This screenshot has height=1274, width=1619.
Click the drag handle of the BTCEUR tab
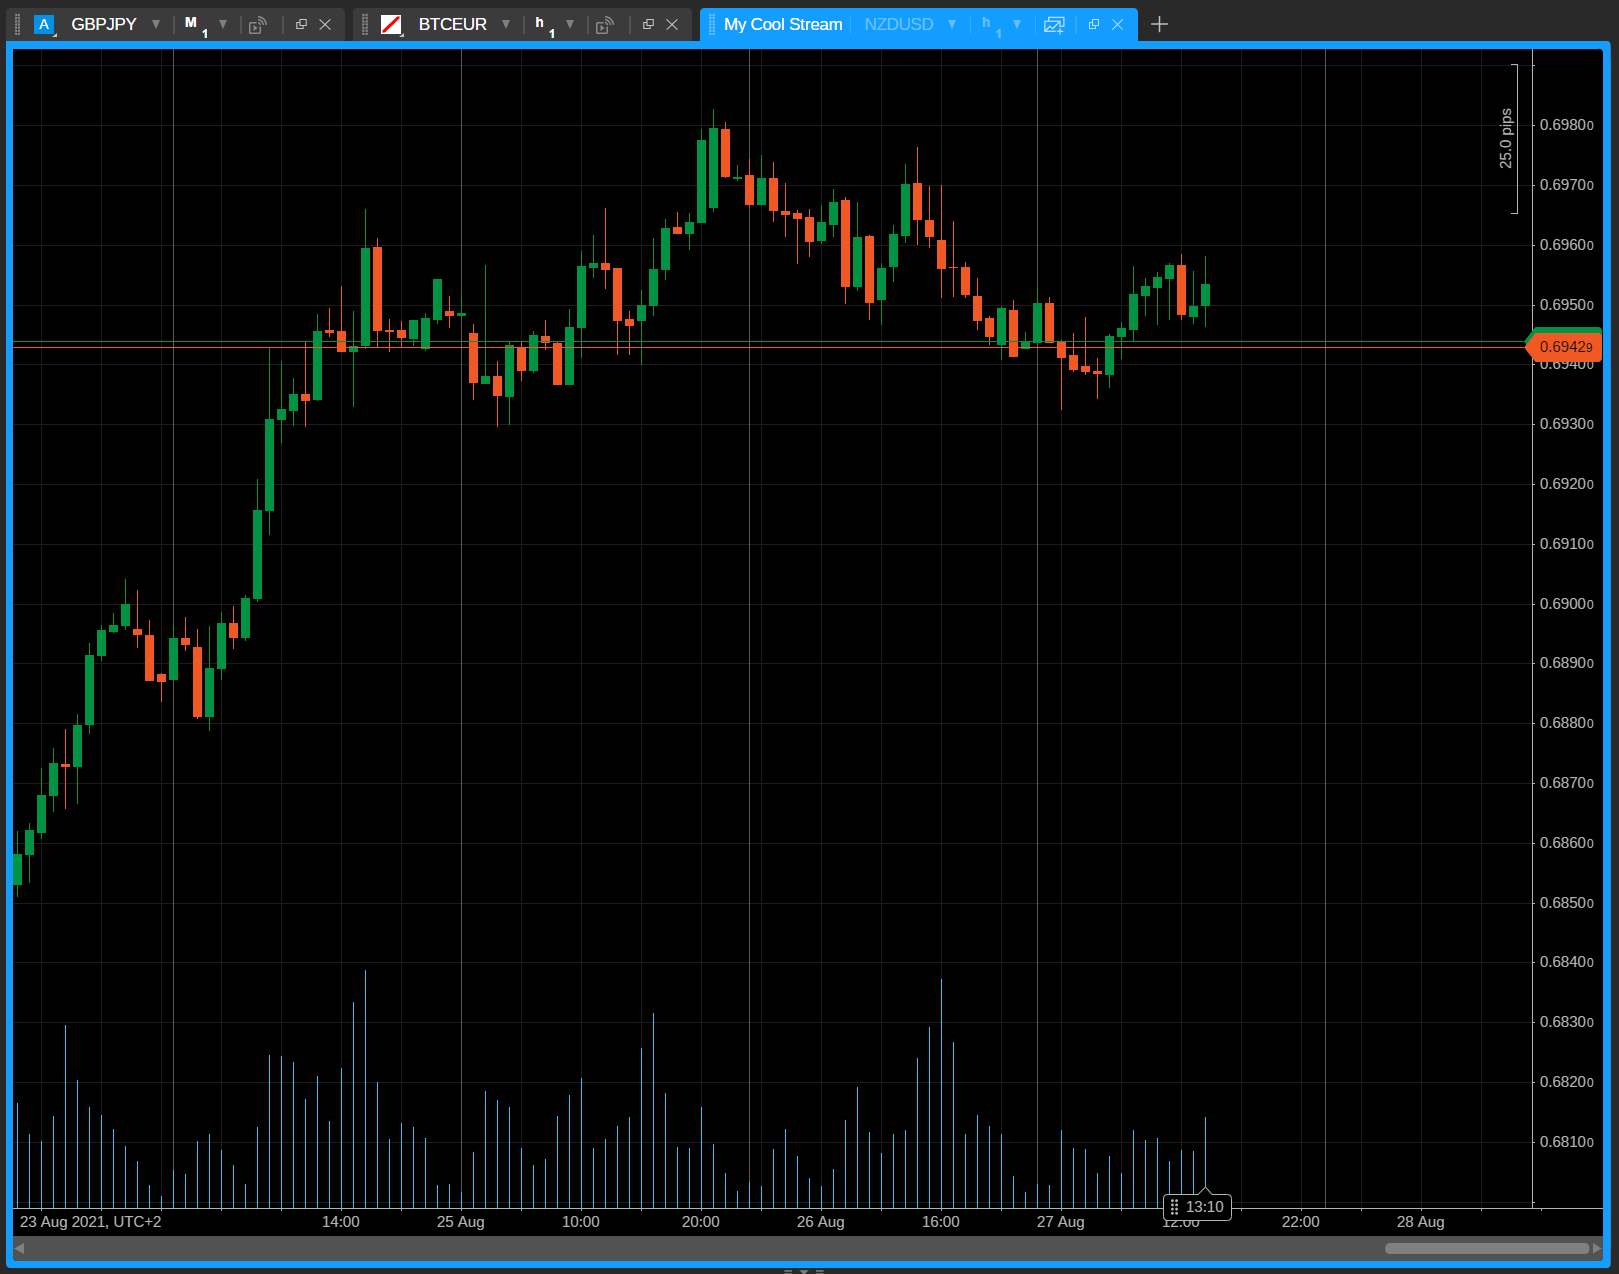[365, 24]
